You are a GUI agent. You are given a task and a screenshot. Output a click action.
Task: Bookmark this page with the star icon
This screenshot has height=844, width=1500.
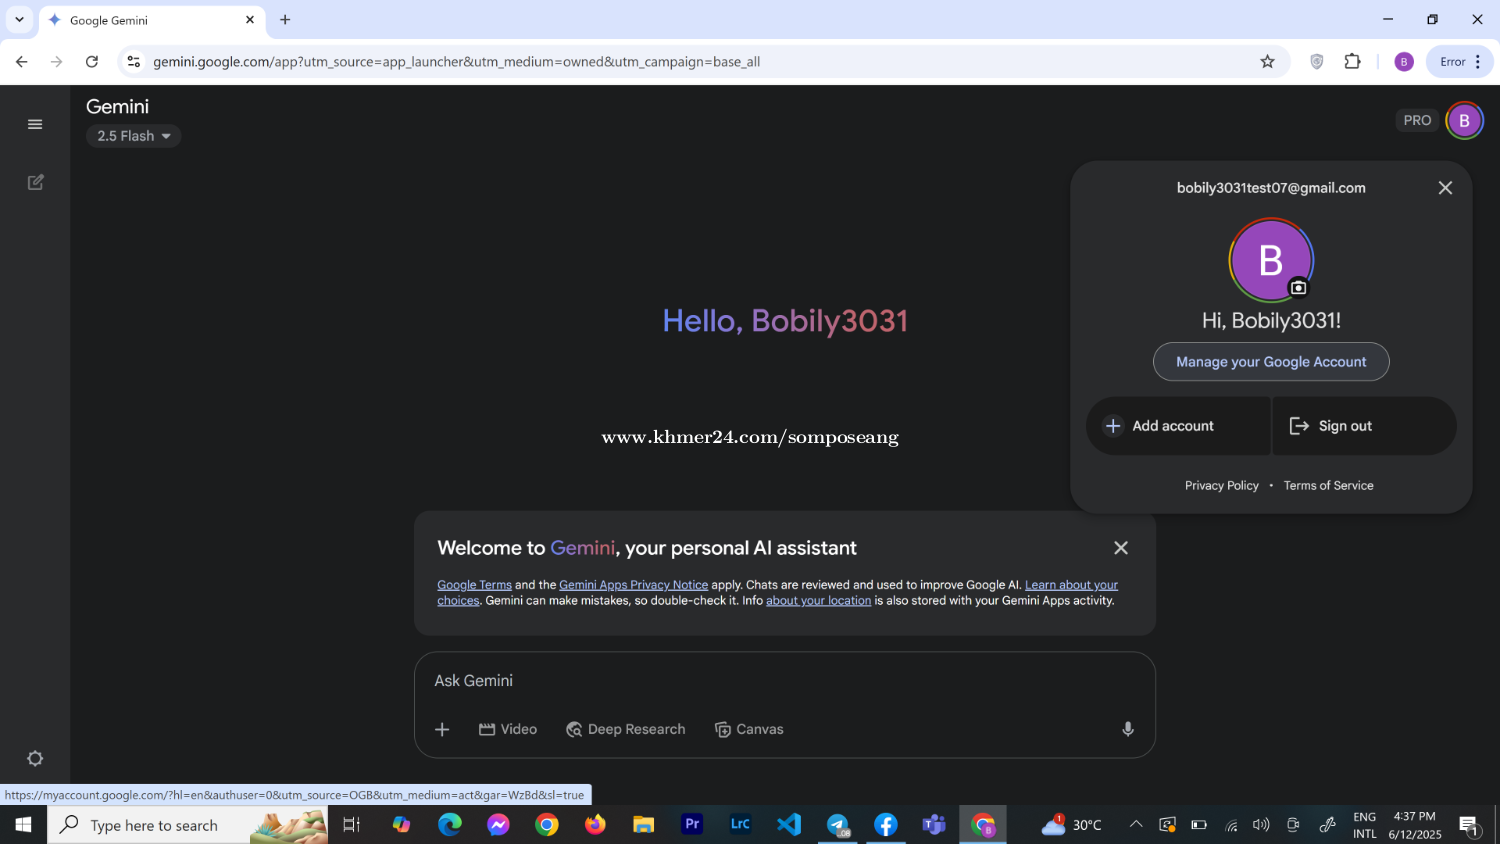click(1267, 62)
